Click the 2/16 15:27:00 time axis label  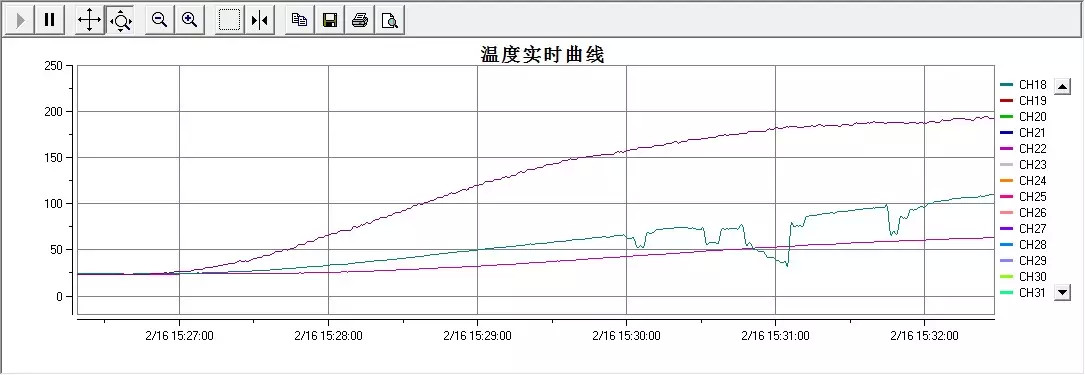pyautogui.click(x=179, y=336)
